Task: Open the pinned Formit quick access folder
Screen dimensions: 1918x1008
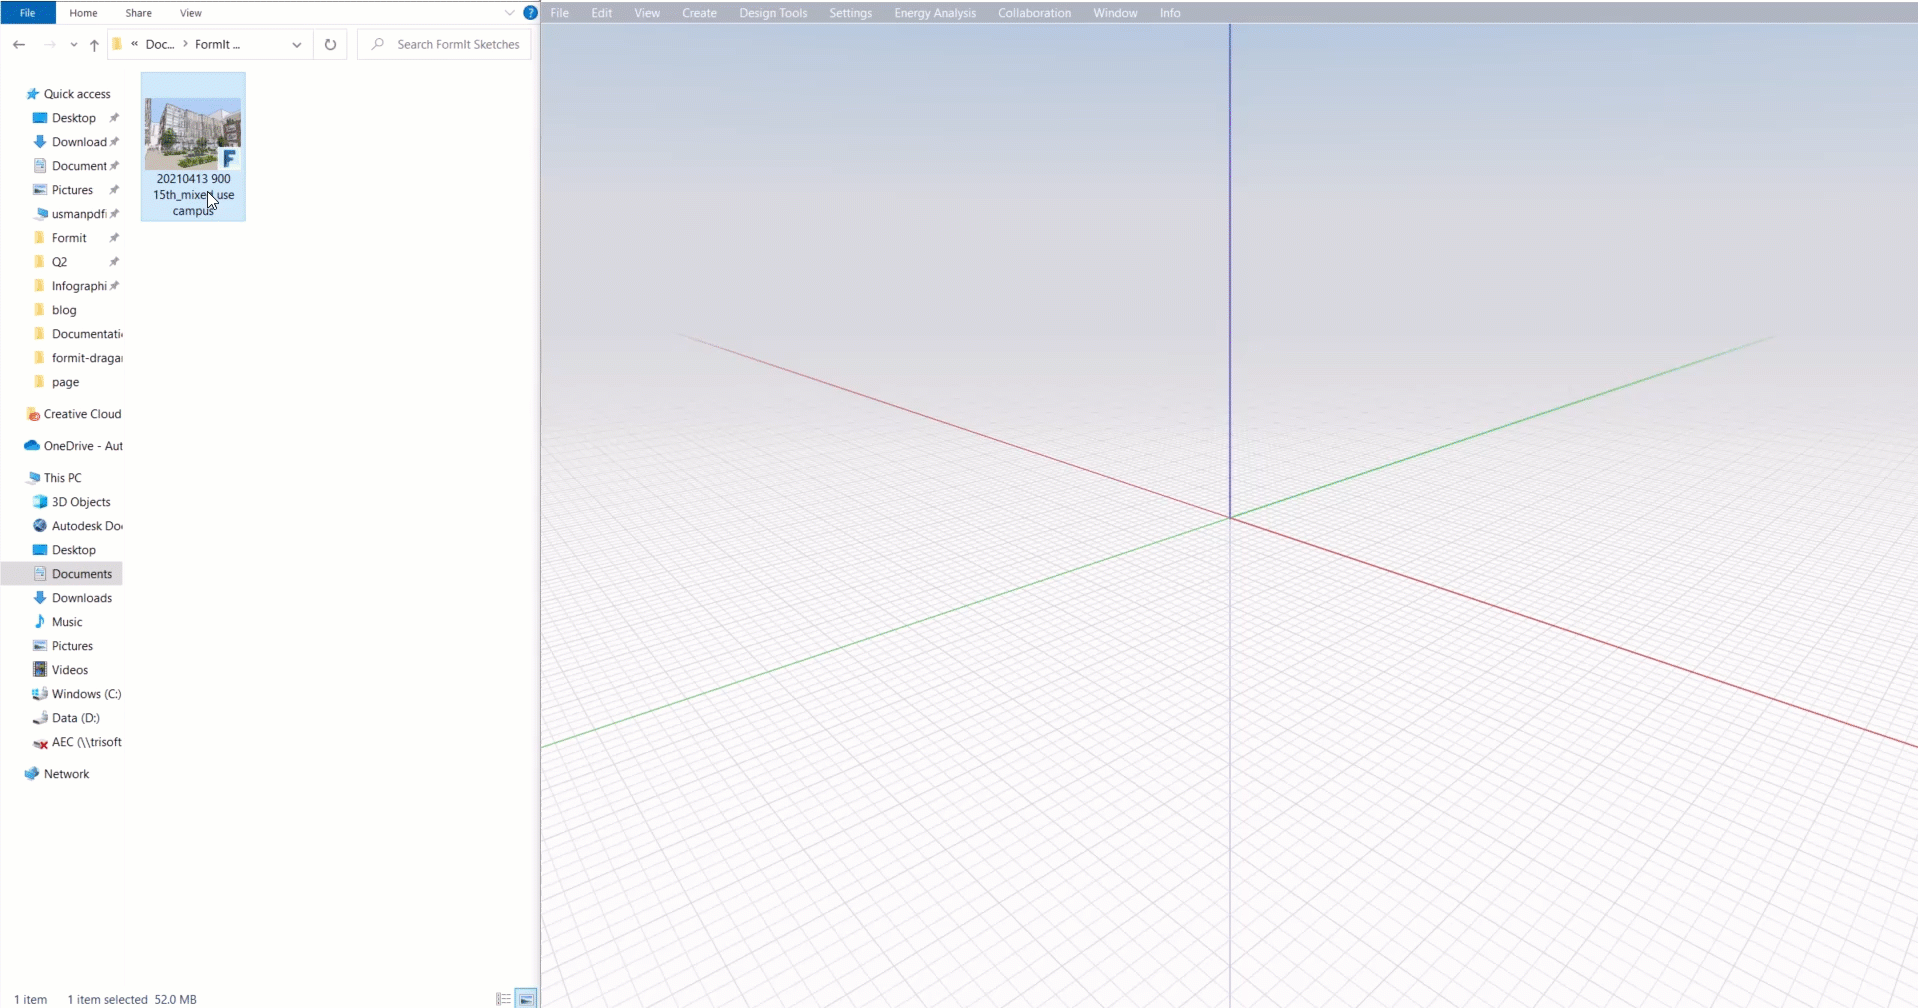Action: pyautogui.click(x=69, y=238)
